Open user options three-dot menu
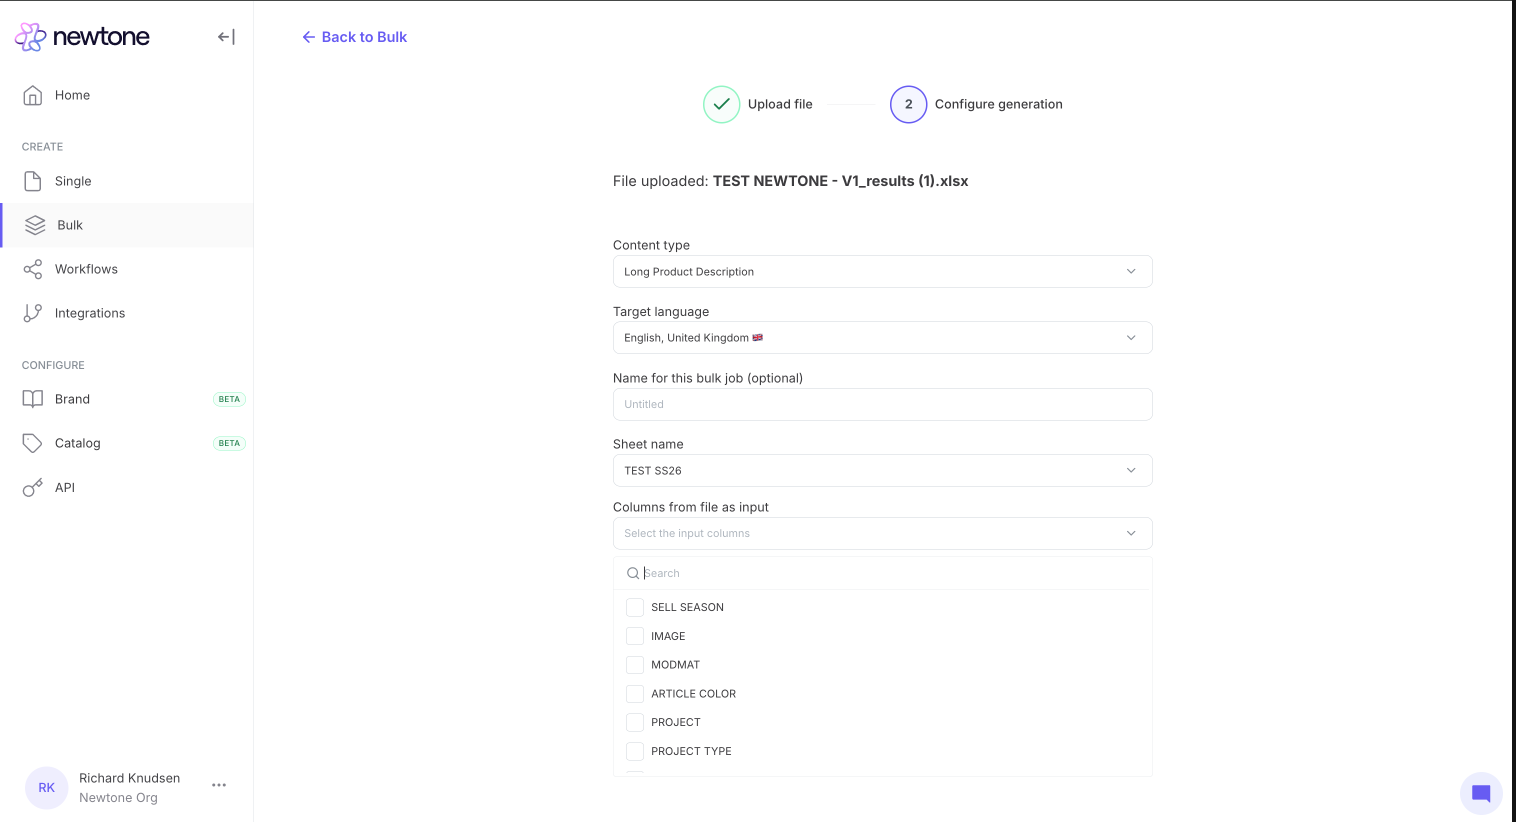1516x822 pixels. (x=219, y=786)
